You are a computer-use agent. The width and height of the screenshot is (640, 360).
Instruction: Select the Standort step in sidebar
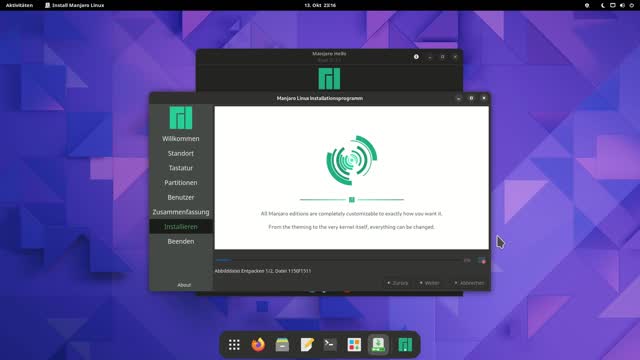tap(181, 153)
